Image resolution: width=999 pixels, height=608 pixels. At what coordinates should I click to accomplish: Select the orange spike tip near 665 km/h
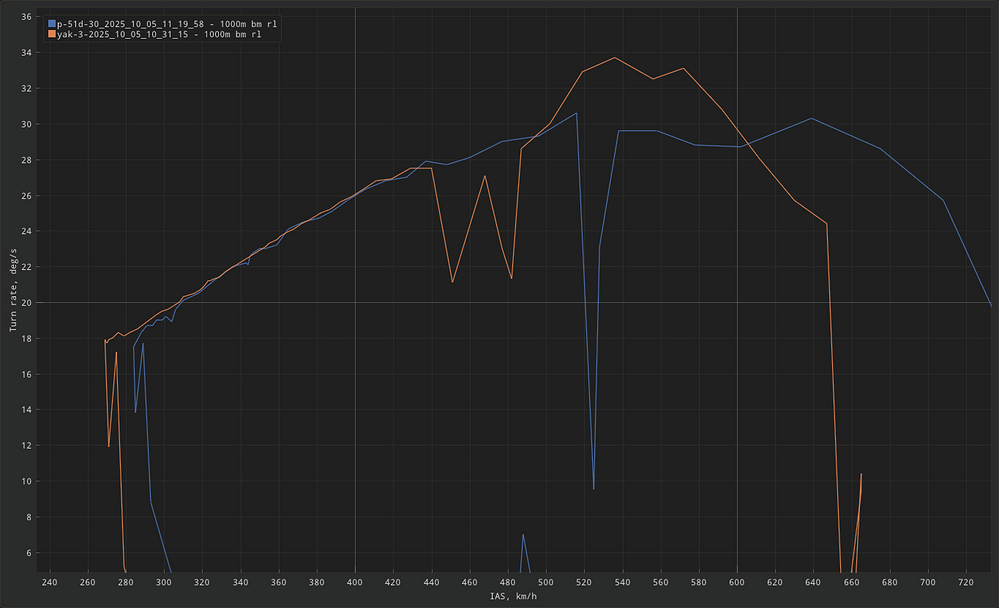click(861, 474)
